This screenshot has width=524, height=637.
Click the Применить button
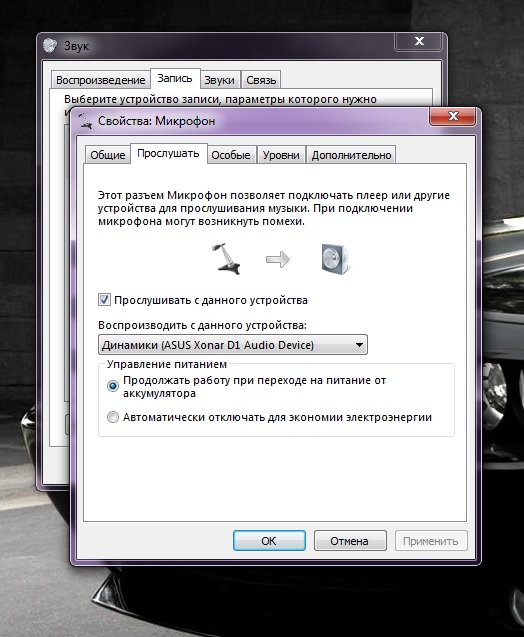point(431,541)
